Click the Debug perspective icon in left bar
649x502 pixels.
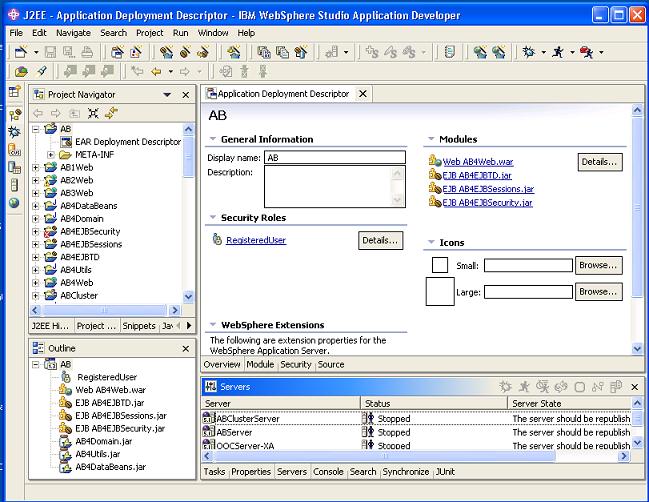pyautogui.click(x=14, y=132)
